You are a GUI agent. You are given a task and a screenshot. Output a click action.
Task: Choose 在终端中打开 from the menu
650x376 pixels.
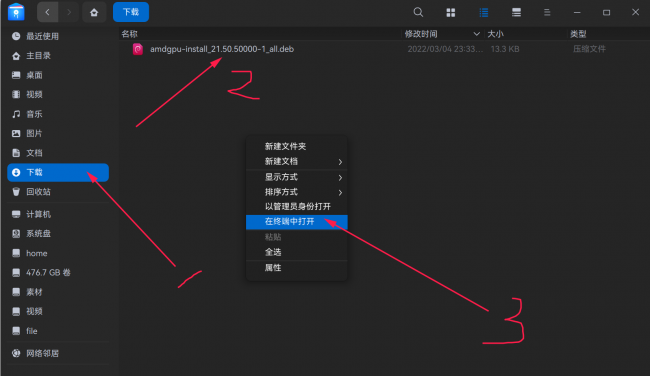[x=297, y=222]
